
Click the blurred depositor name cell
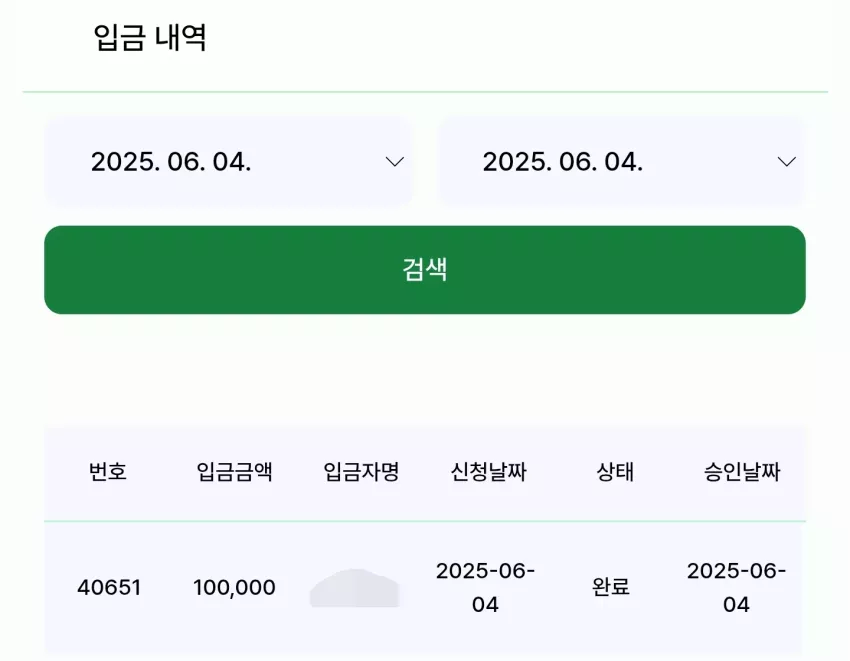point(355,588)
